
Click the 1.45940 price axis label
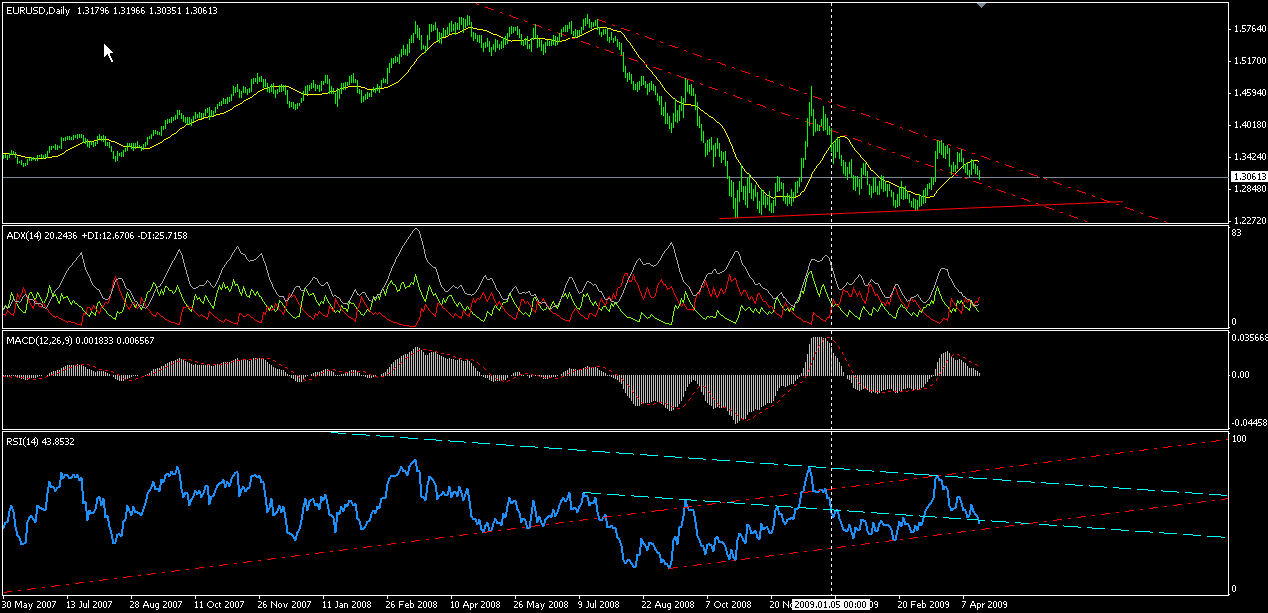point(1250,93)
